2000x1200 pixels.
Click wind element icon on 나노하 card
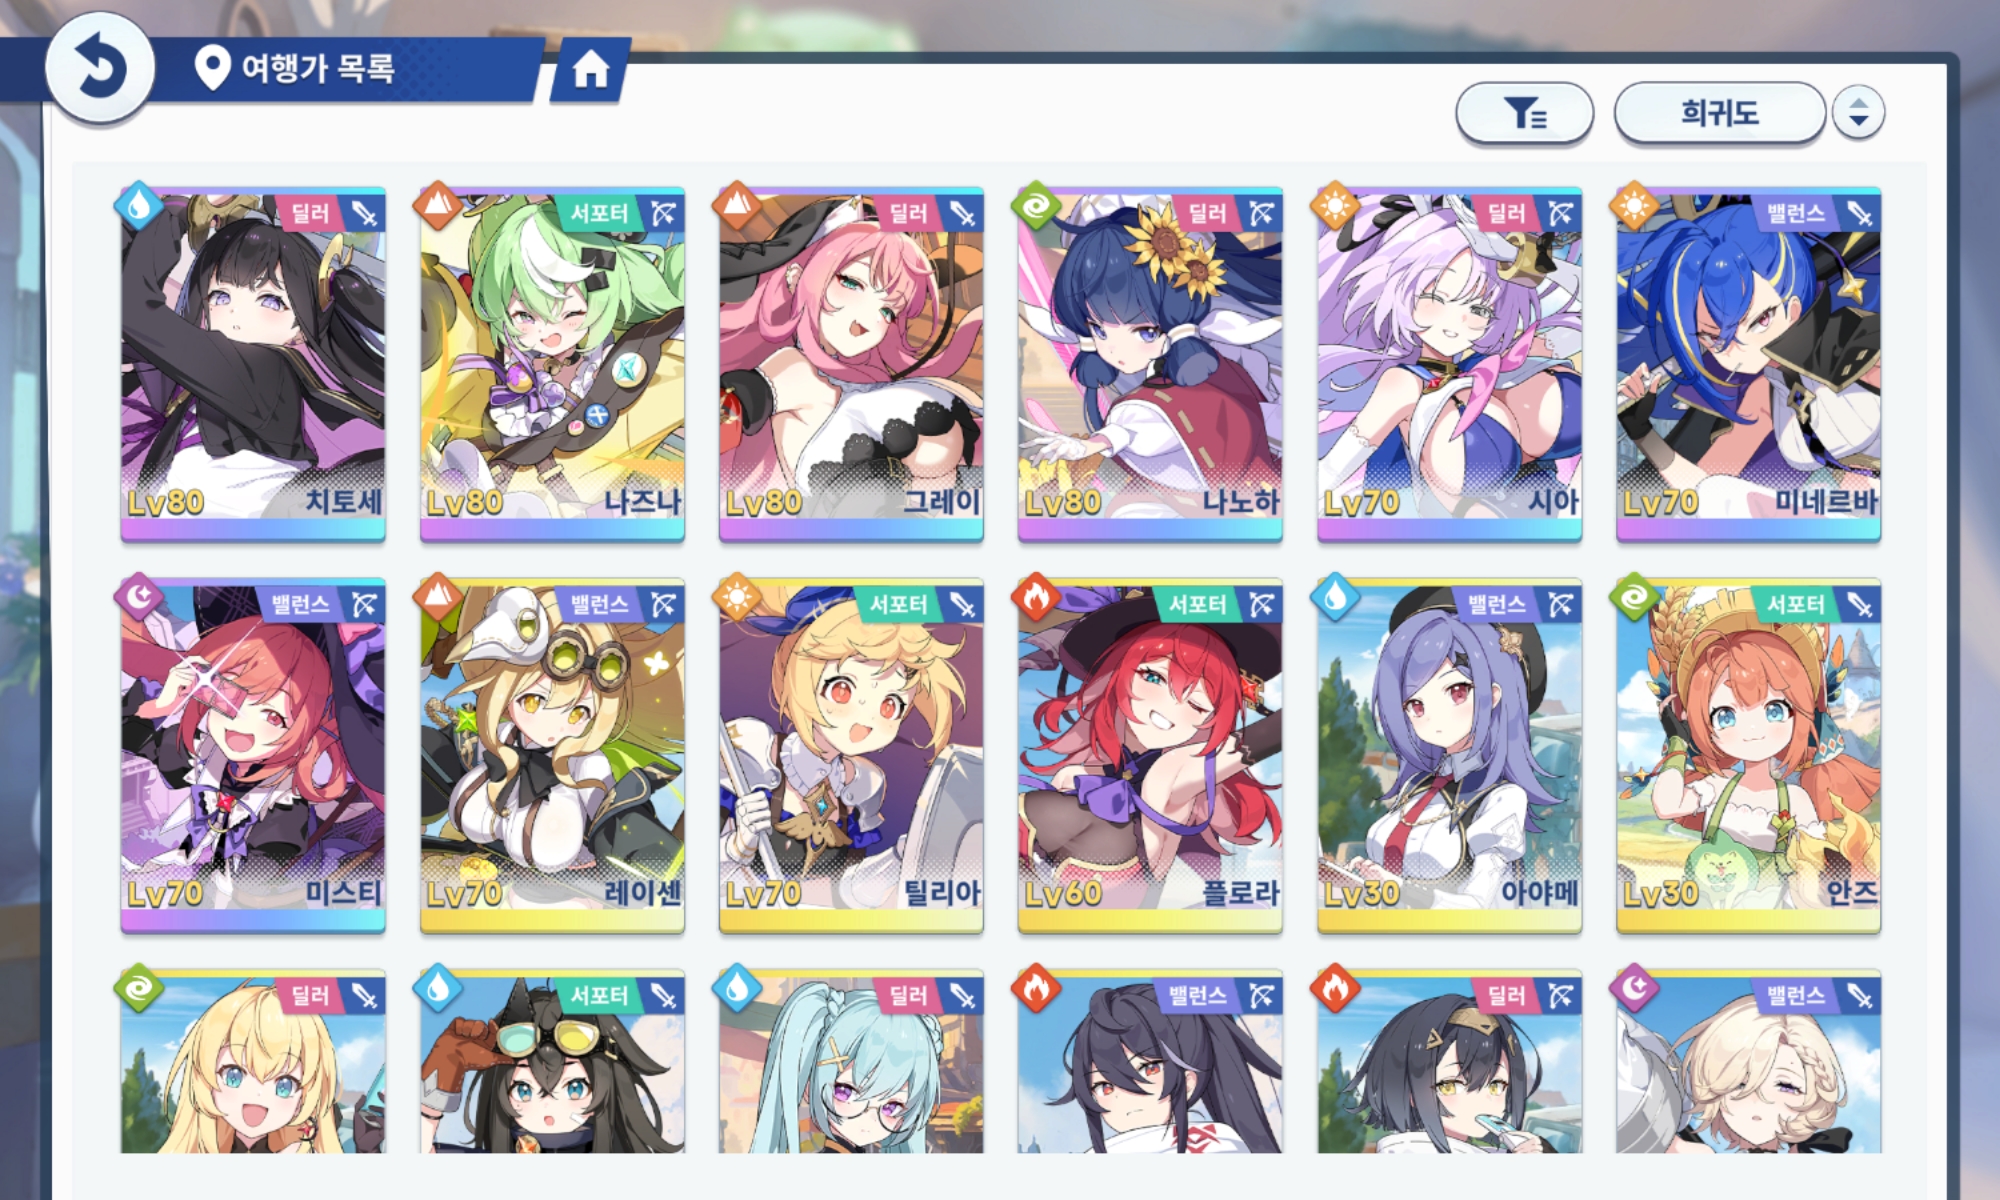click(1035, 206)
